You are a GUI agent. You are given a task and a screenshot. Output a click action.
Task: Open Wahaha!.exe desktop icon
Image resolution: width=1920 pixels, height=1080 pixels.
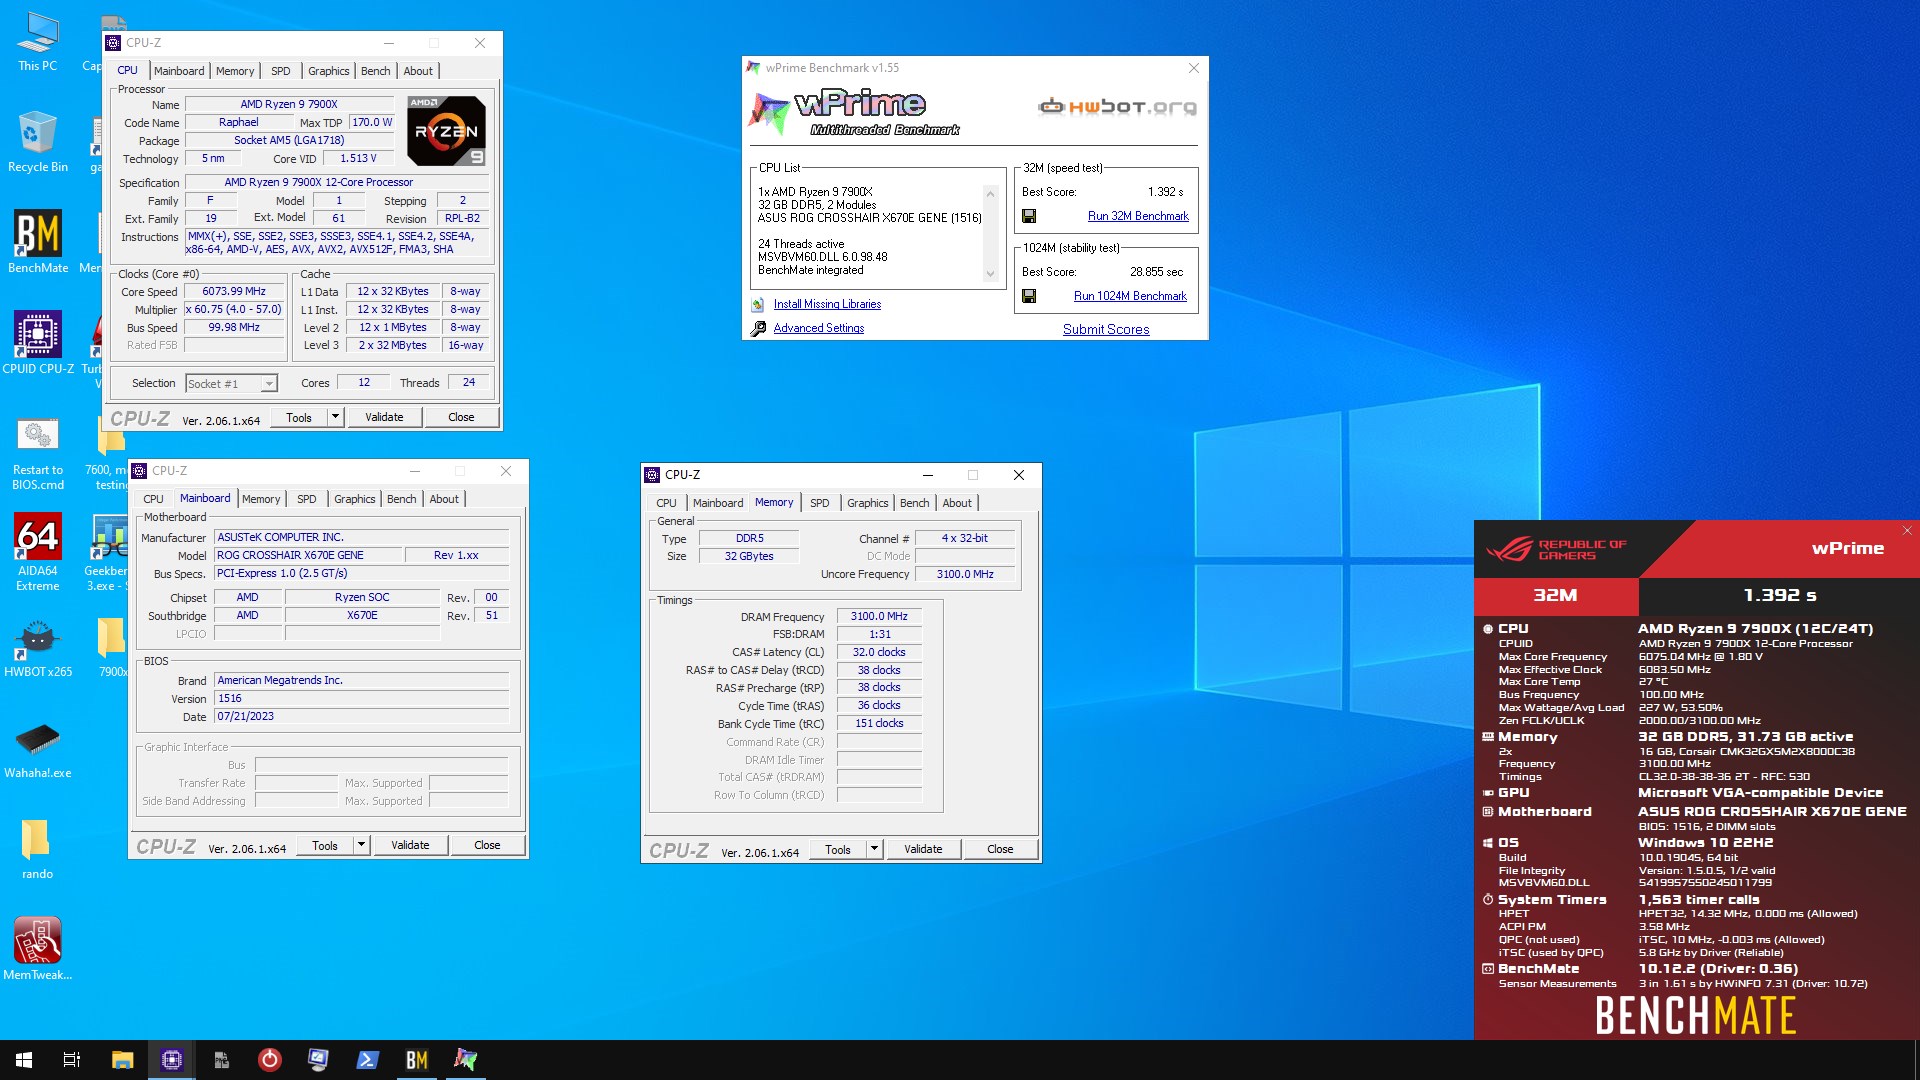(37, 750)
